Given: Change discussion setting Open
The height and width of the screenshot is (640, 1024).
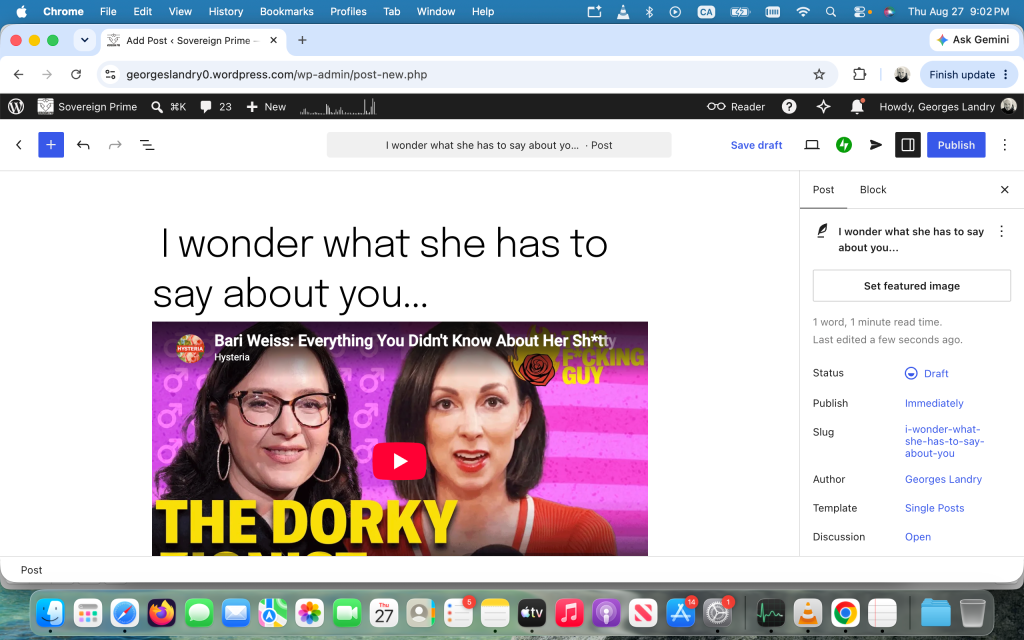Looking at the screenshot, I should click(x=918, y=536).
